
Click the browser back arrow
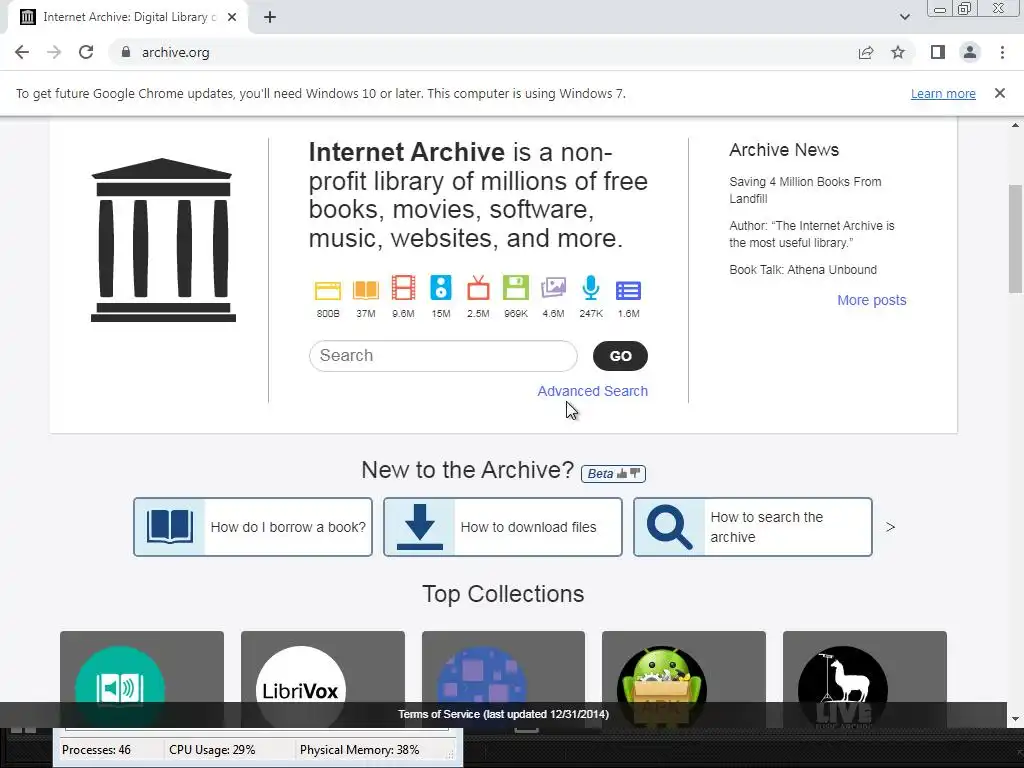(22, 52)
